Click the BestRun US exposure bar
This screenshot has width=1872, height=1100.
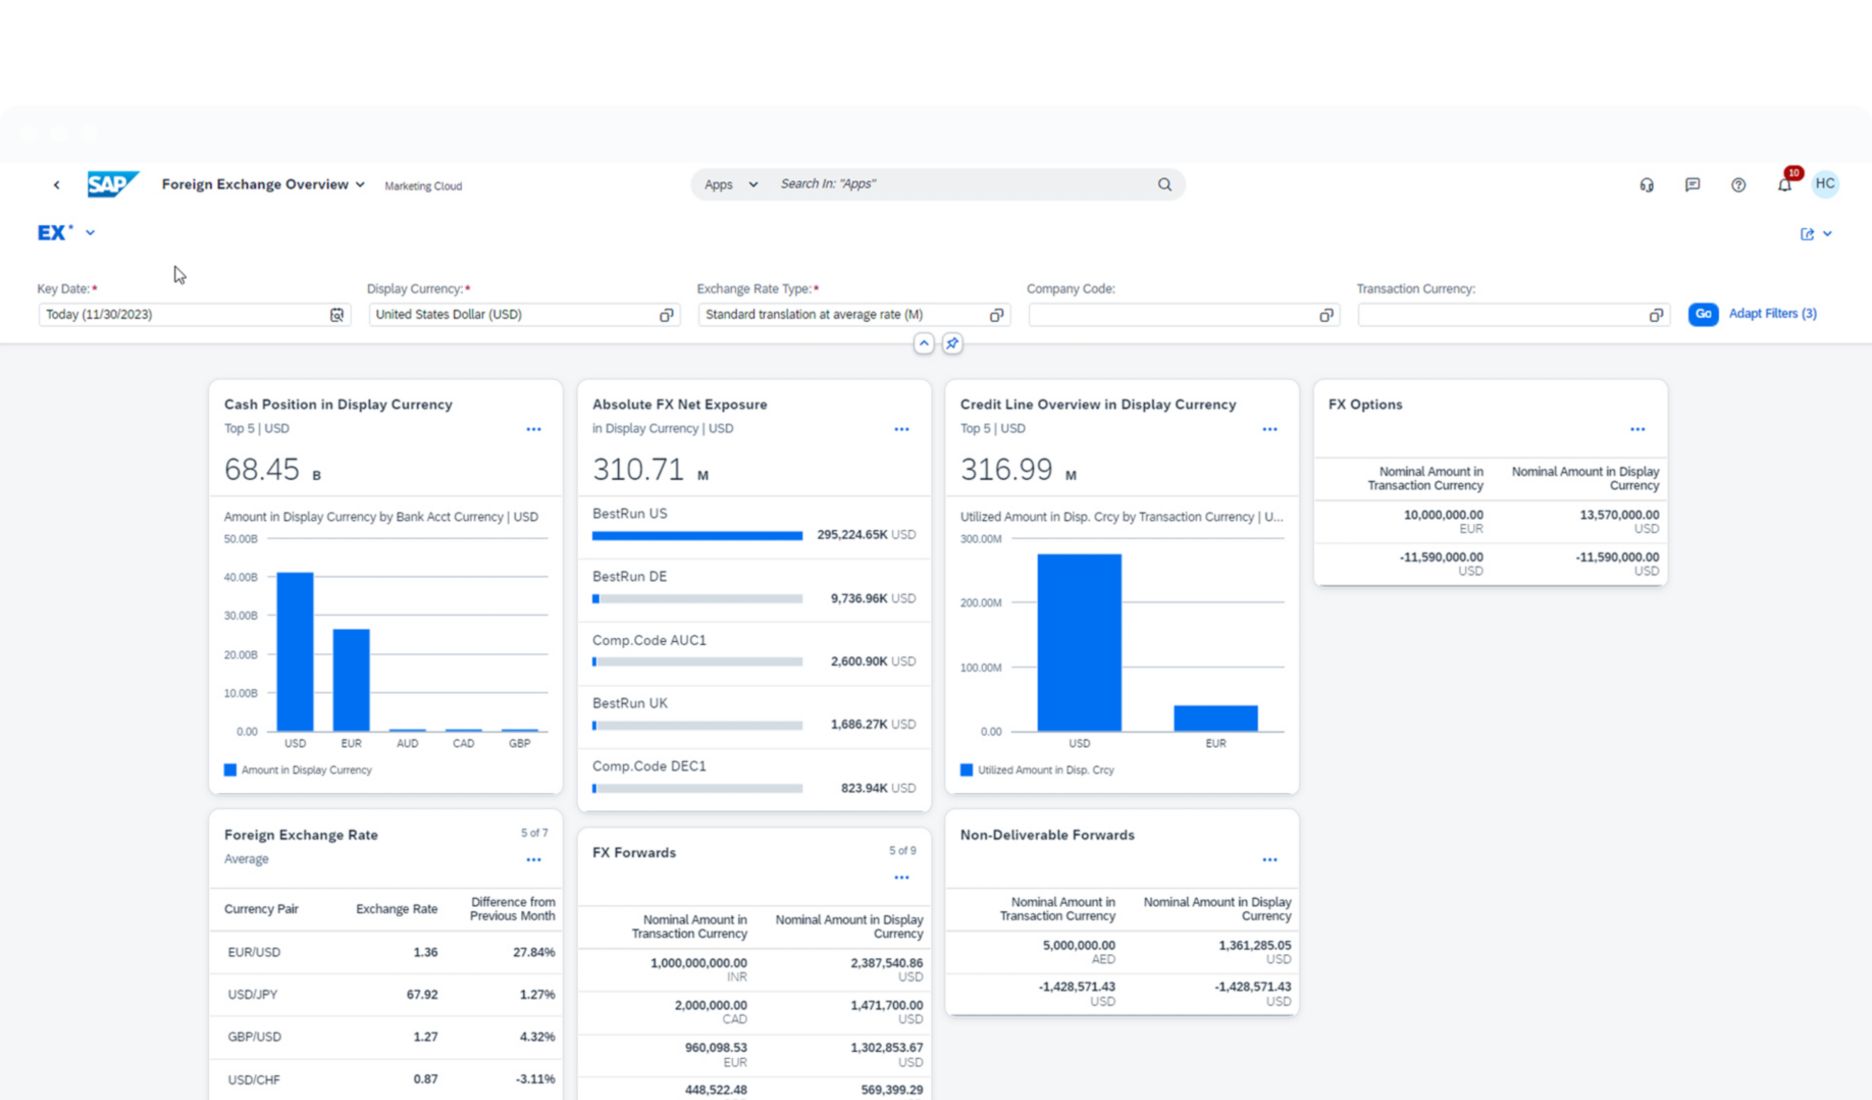click(696, 535)
